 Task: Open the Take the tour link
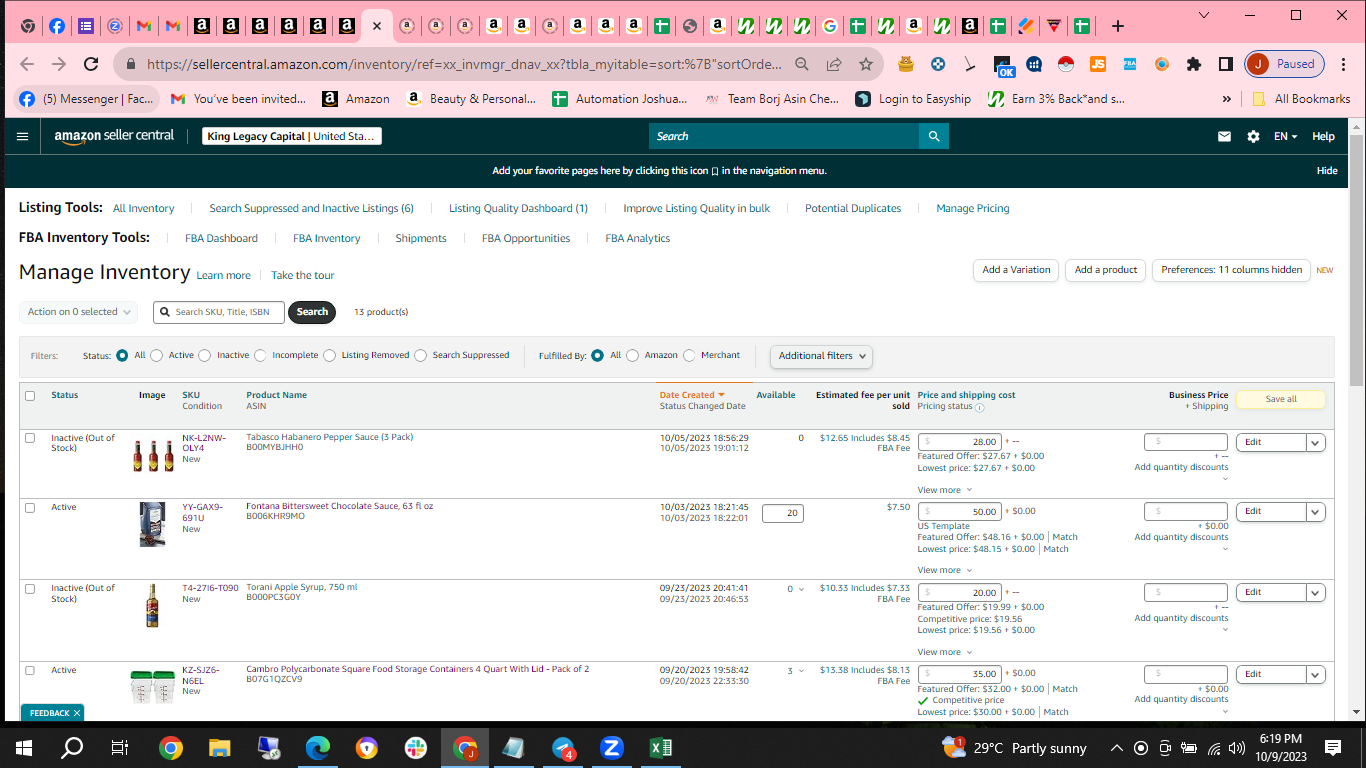click(303, 276)
